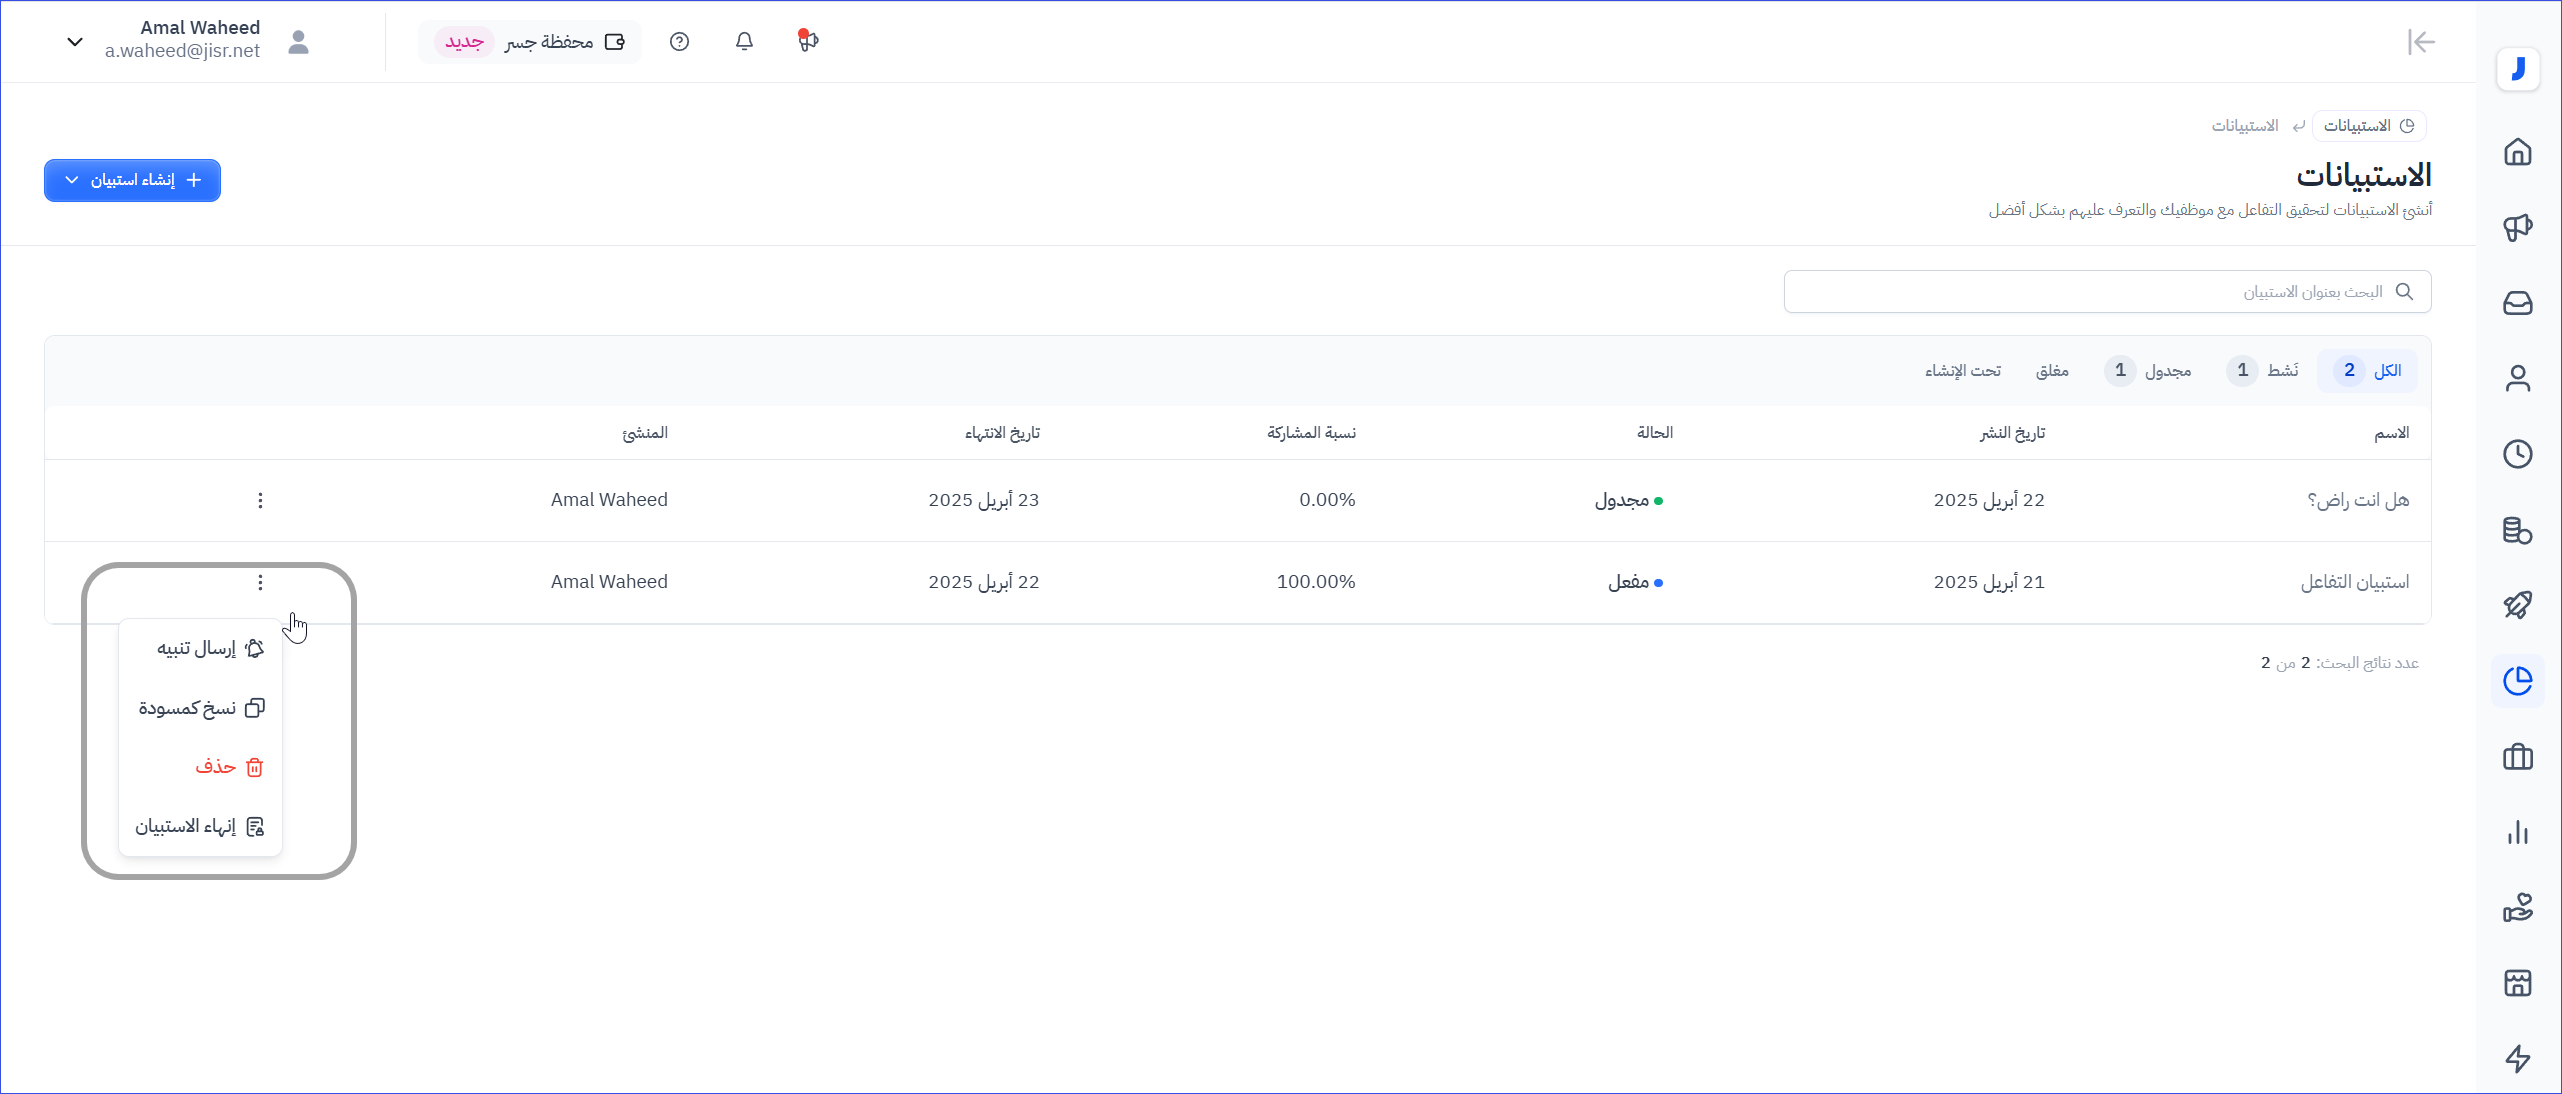Image resolution: width=2562 pixels, height=1094 pixels.
Task: Open the megaphone announcements sidebar icon
Action: click(x=2517, y=228)
